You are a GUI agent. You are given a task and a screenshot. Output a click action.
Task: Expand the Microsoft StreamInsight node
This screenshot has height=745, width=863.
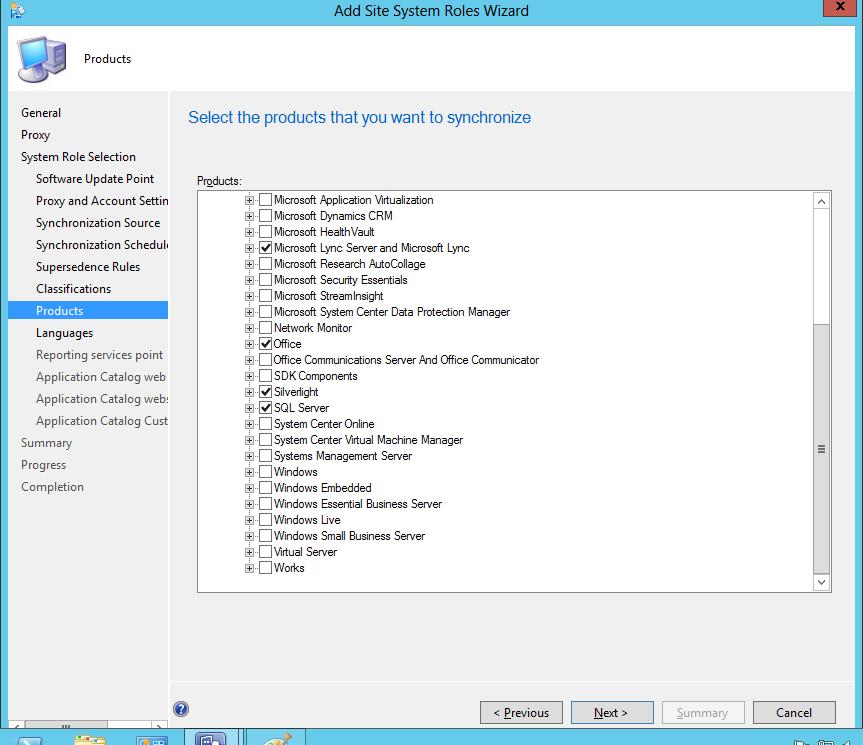(x=249, y=296)
